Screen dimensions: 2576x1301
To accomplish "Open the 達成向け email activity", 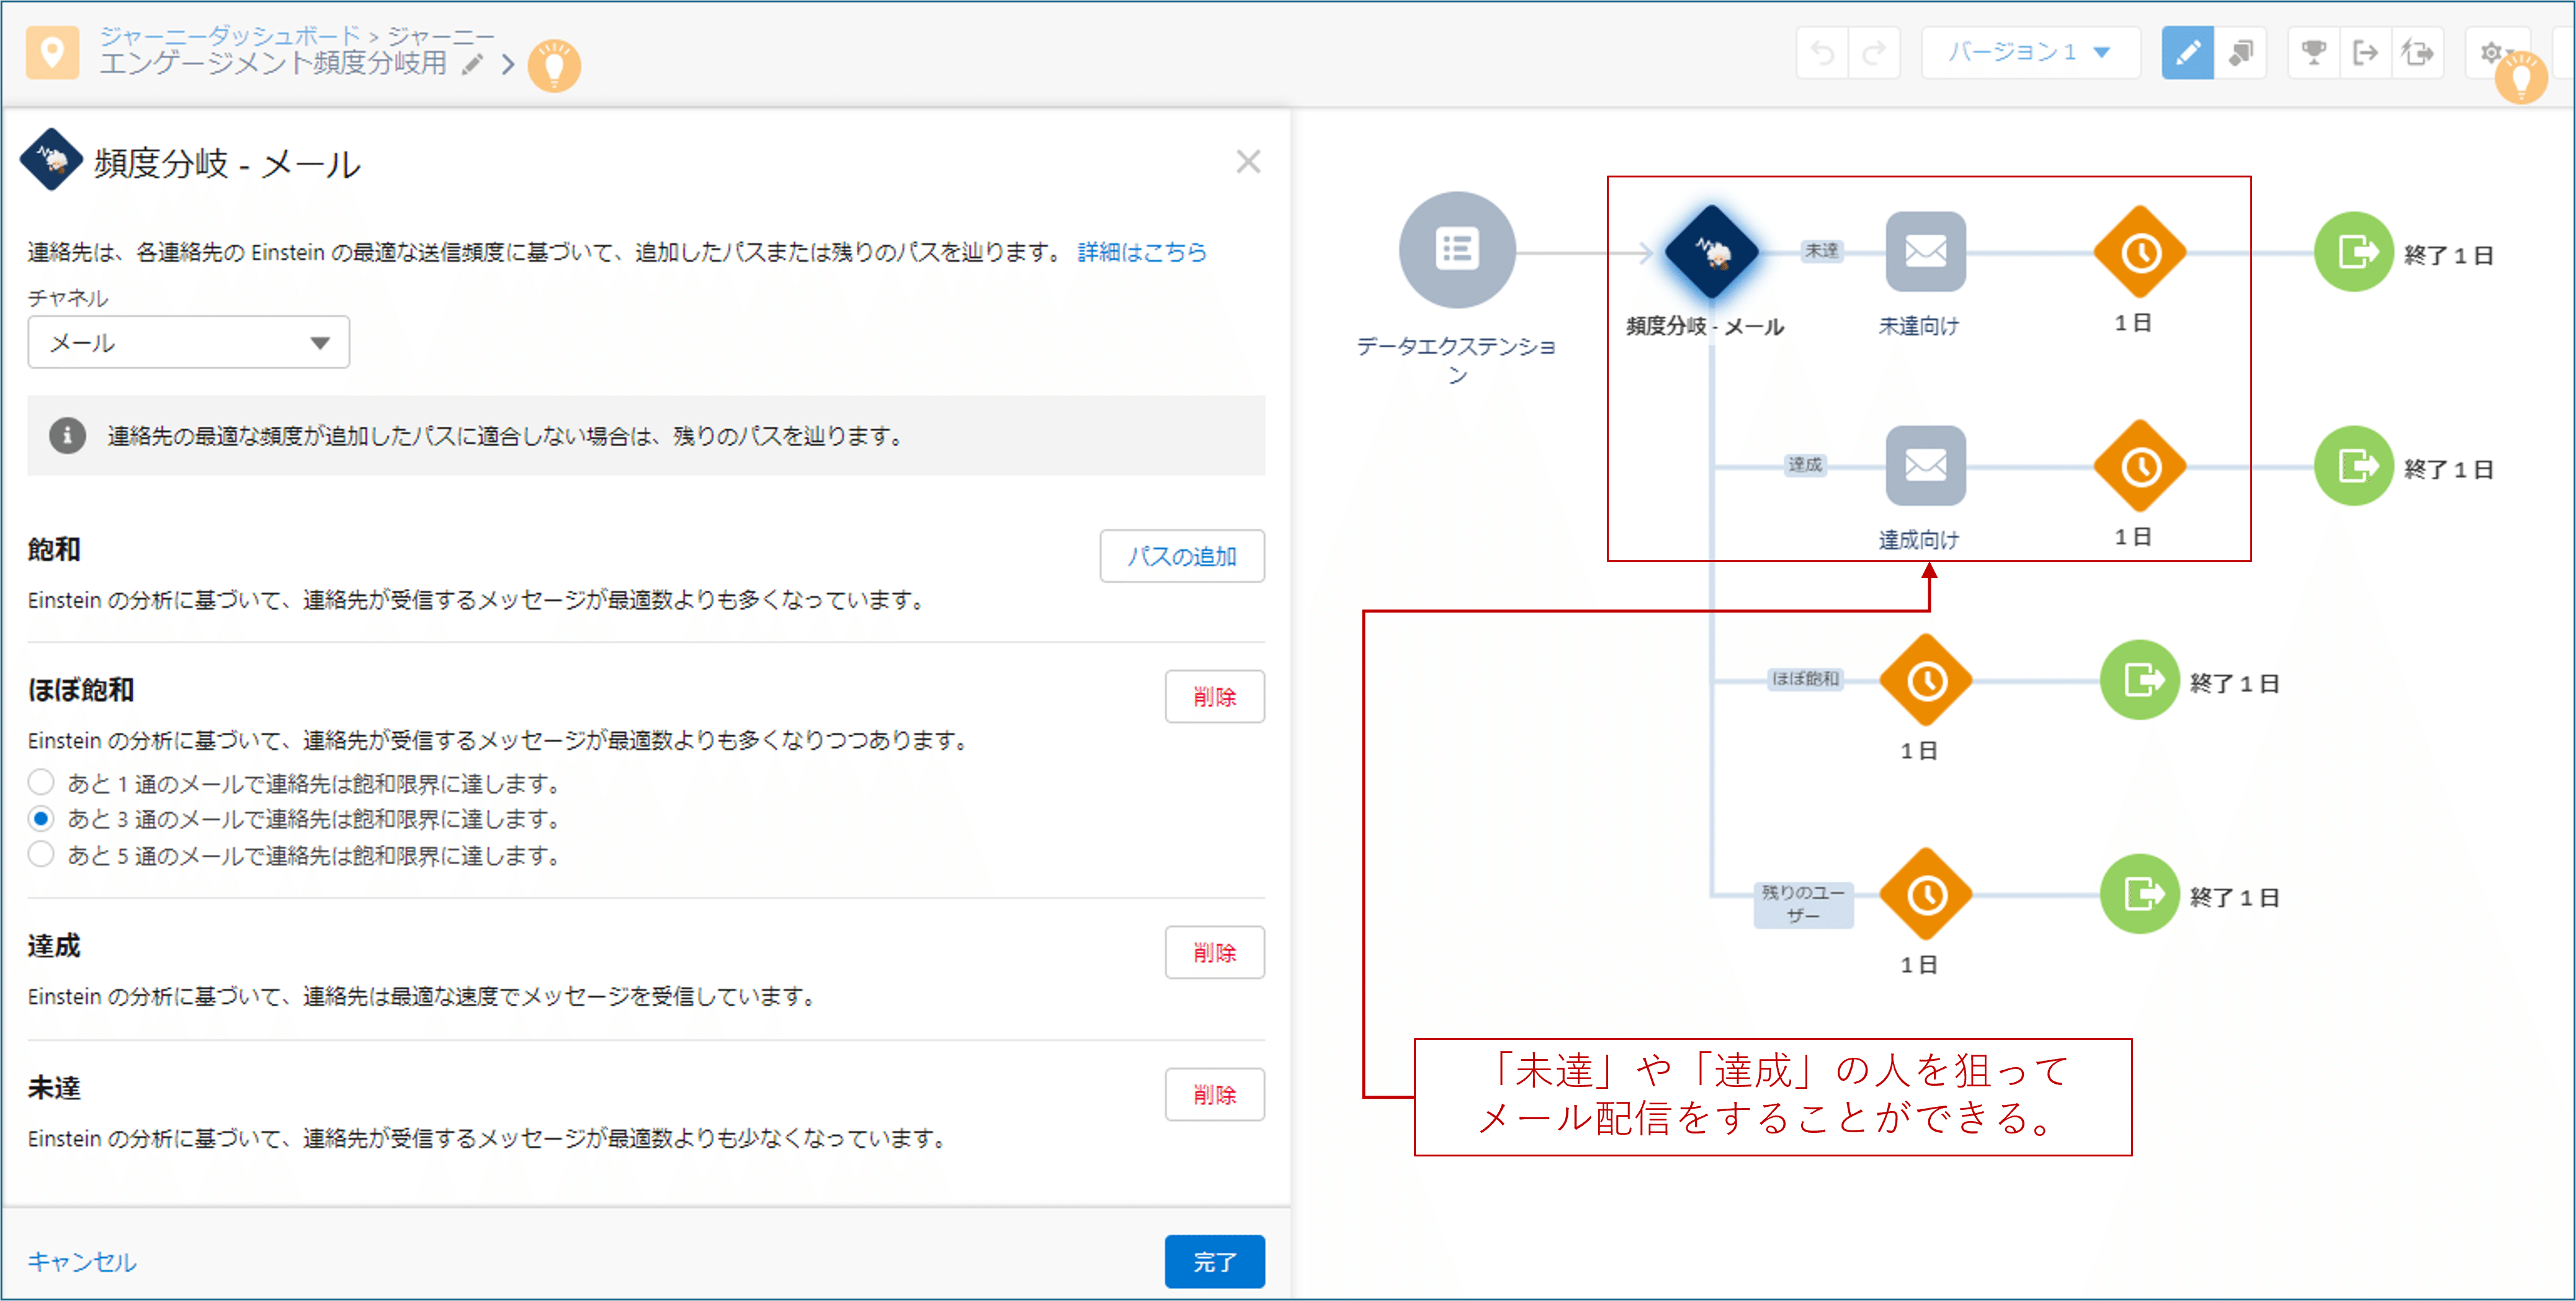I will coord(1925,466).
